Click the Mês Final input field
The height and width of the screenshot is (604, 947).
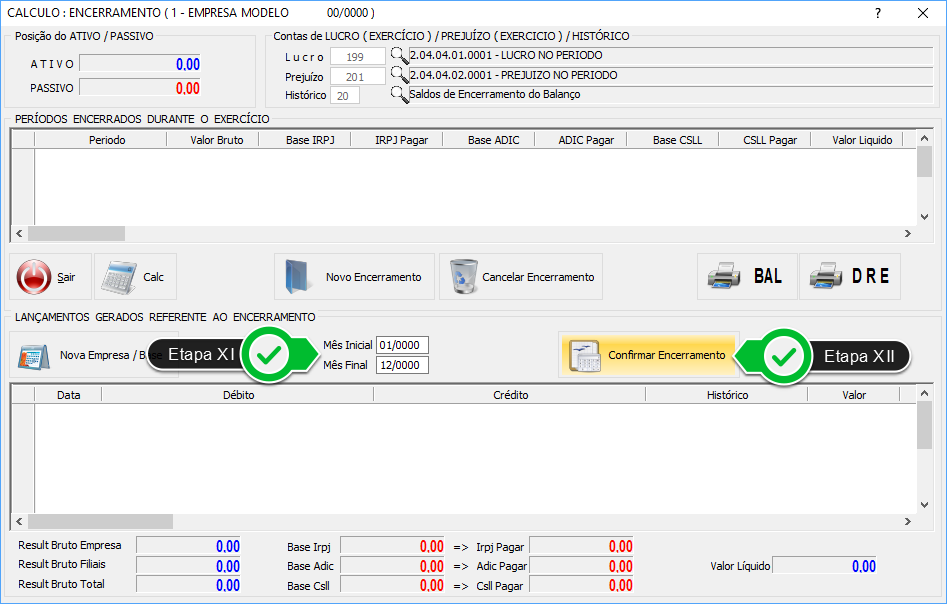point(402,365)
